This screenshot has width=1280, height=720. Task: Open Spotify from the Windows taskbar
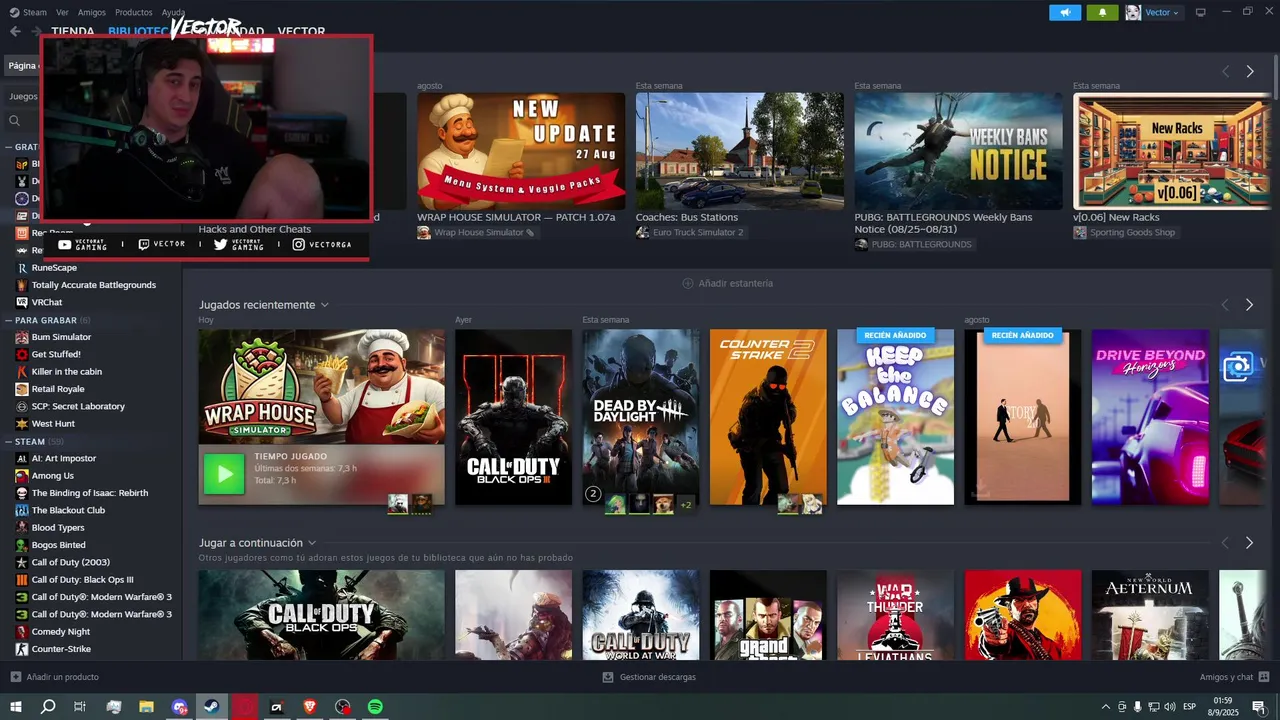point(375,707)
